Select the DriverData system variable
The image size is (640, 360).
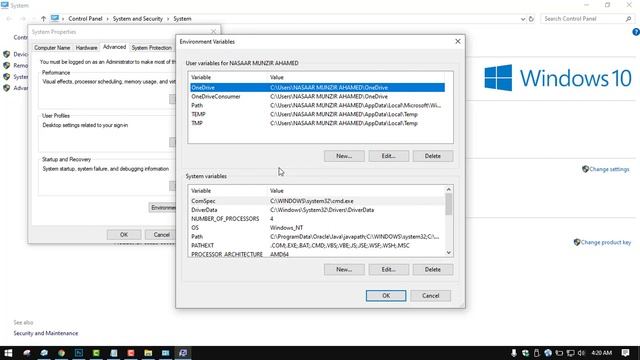click(317, 210)
